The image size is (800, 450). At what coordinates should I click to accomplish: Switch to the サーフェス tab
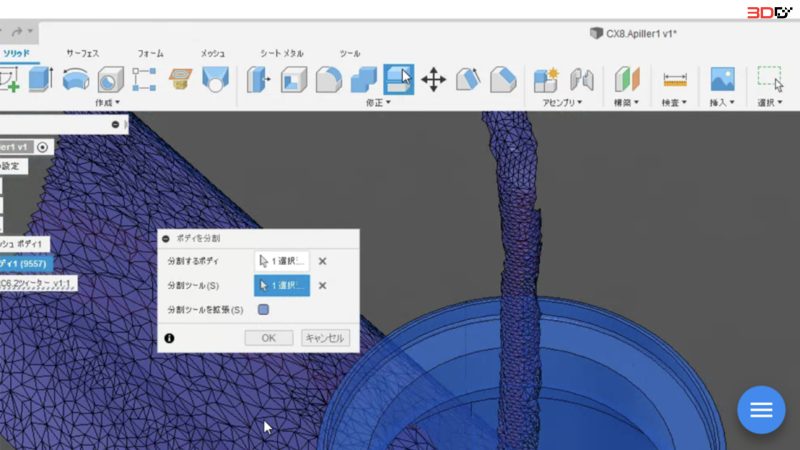83,53
